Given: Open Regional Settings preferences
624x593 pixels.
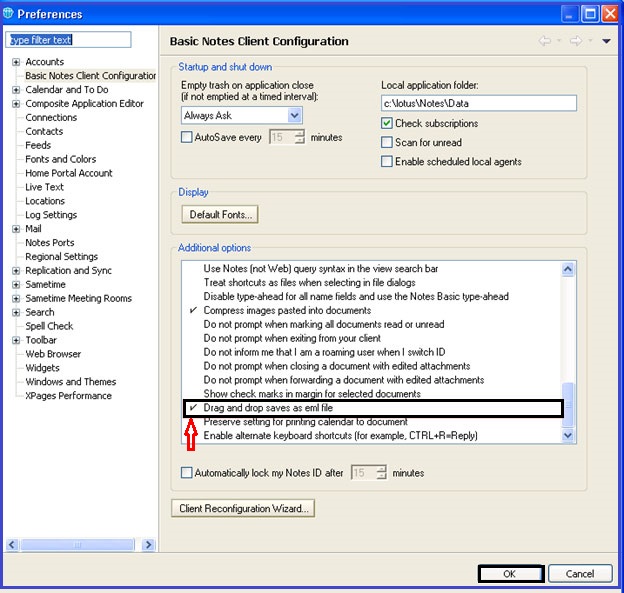Looking at the screenshot, I should [61, 257].
